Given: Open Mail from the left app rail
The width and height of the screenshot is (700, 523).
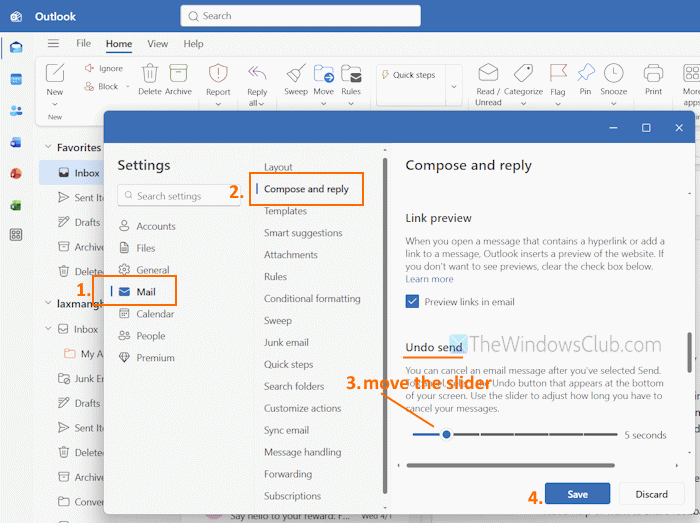Looking at the screenshot, I should (16, 47).
